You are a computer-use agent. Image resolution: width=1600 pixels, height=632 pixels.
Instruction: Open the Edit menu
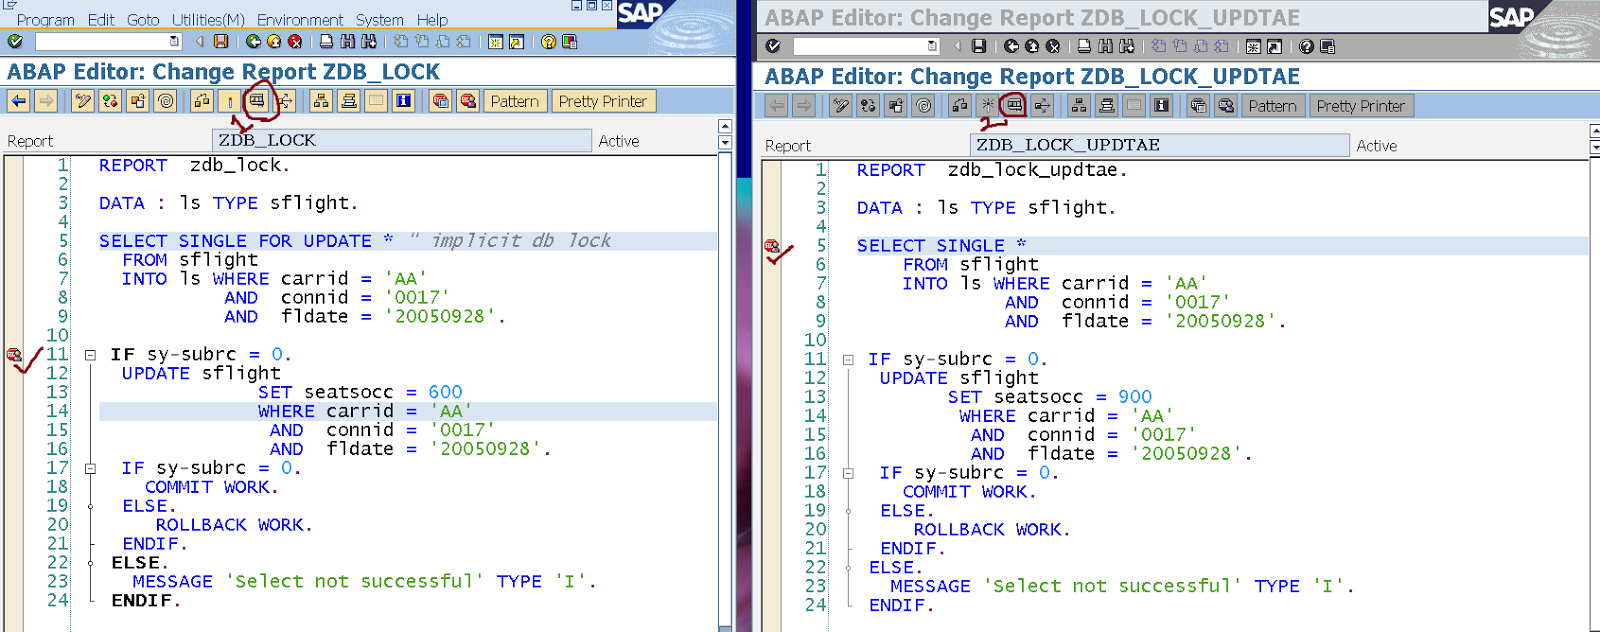tap(101, 19)
